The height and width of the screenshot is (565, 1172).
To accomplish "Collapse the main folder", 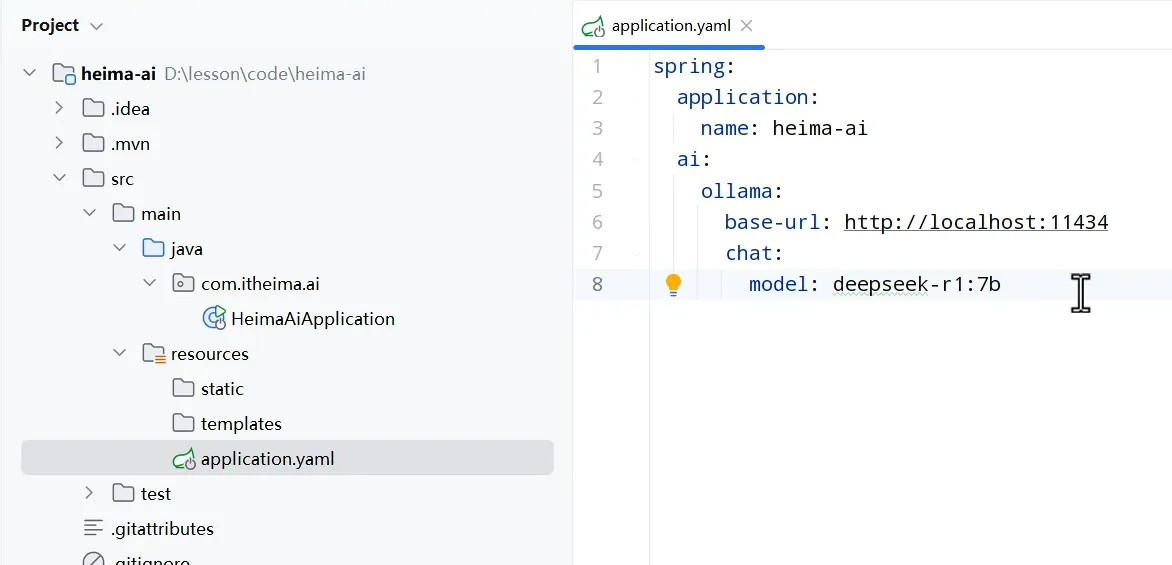I will [x=90, y=214].
